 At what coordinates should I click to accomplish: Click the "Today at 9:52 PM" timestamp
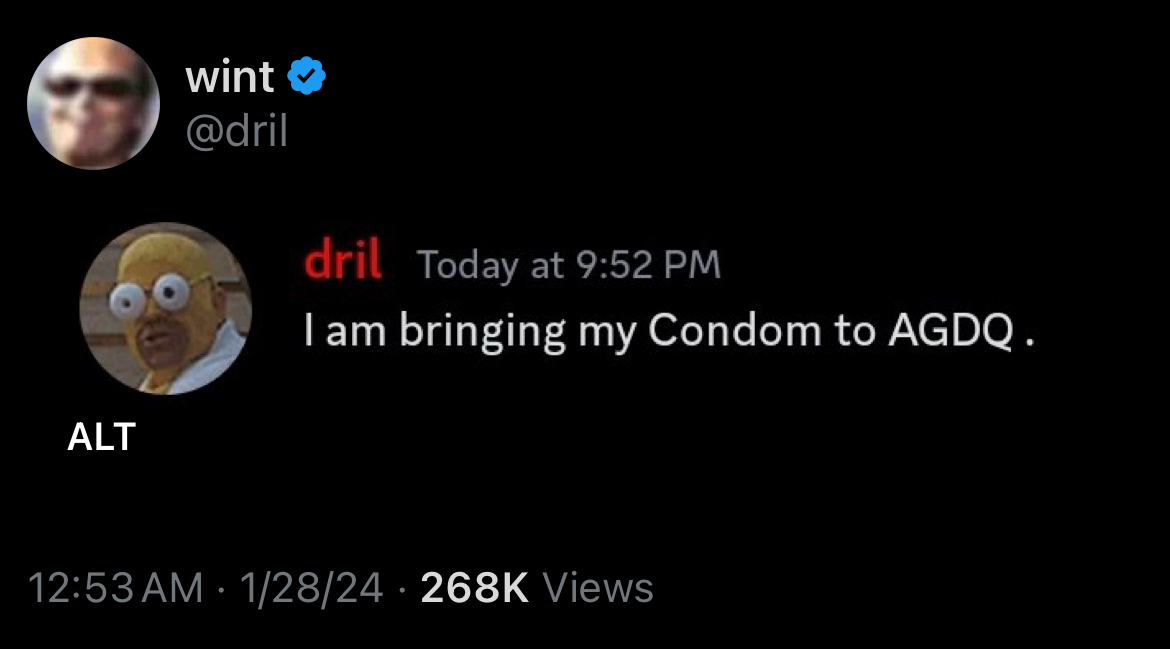(568, 265)
